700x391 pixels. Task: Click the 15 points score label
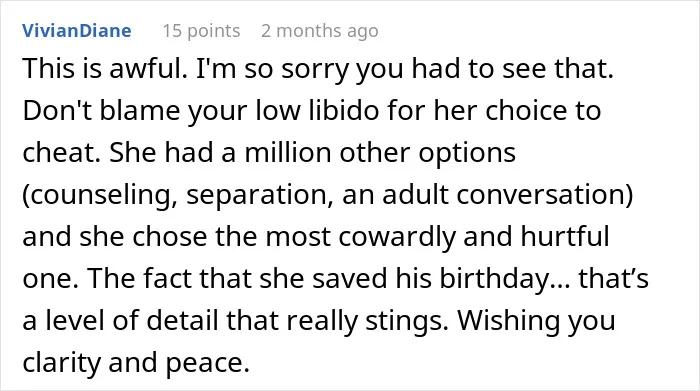tap(201, 31)
